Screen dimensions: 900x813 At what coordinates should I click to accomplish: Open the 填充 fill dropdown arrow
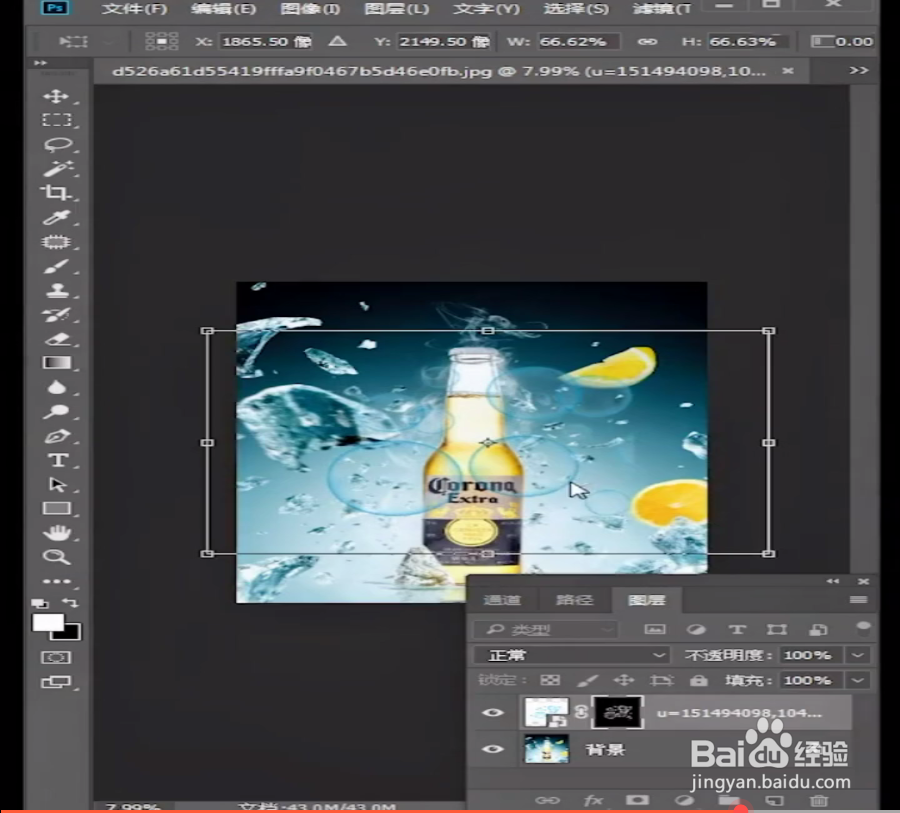(858, 680)
